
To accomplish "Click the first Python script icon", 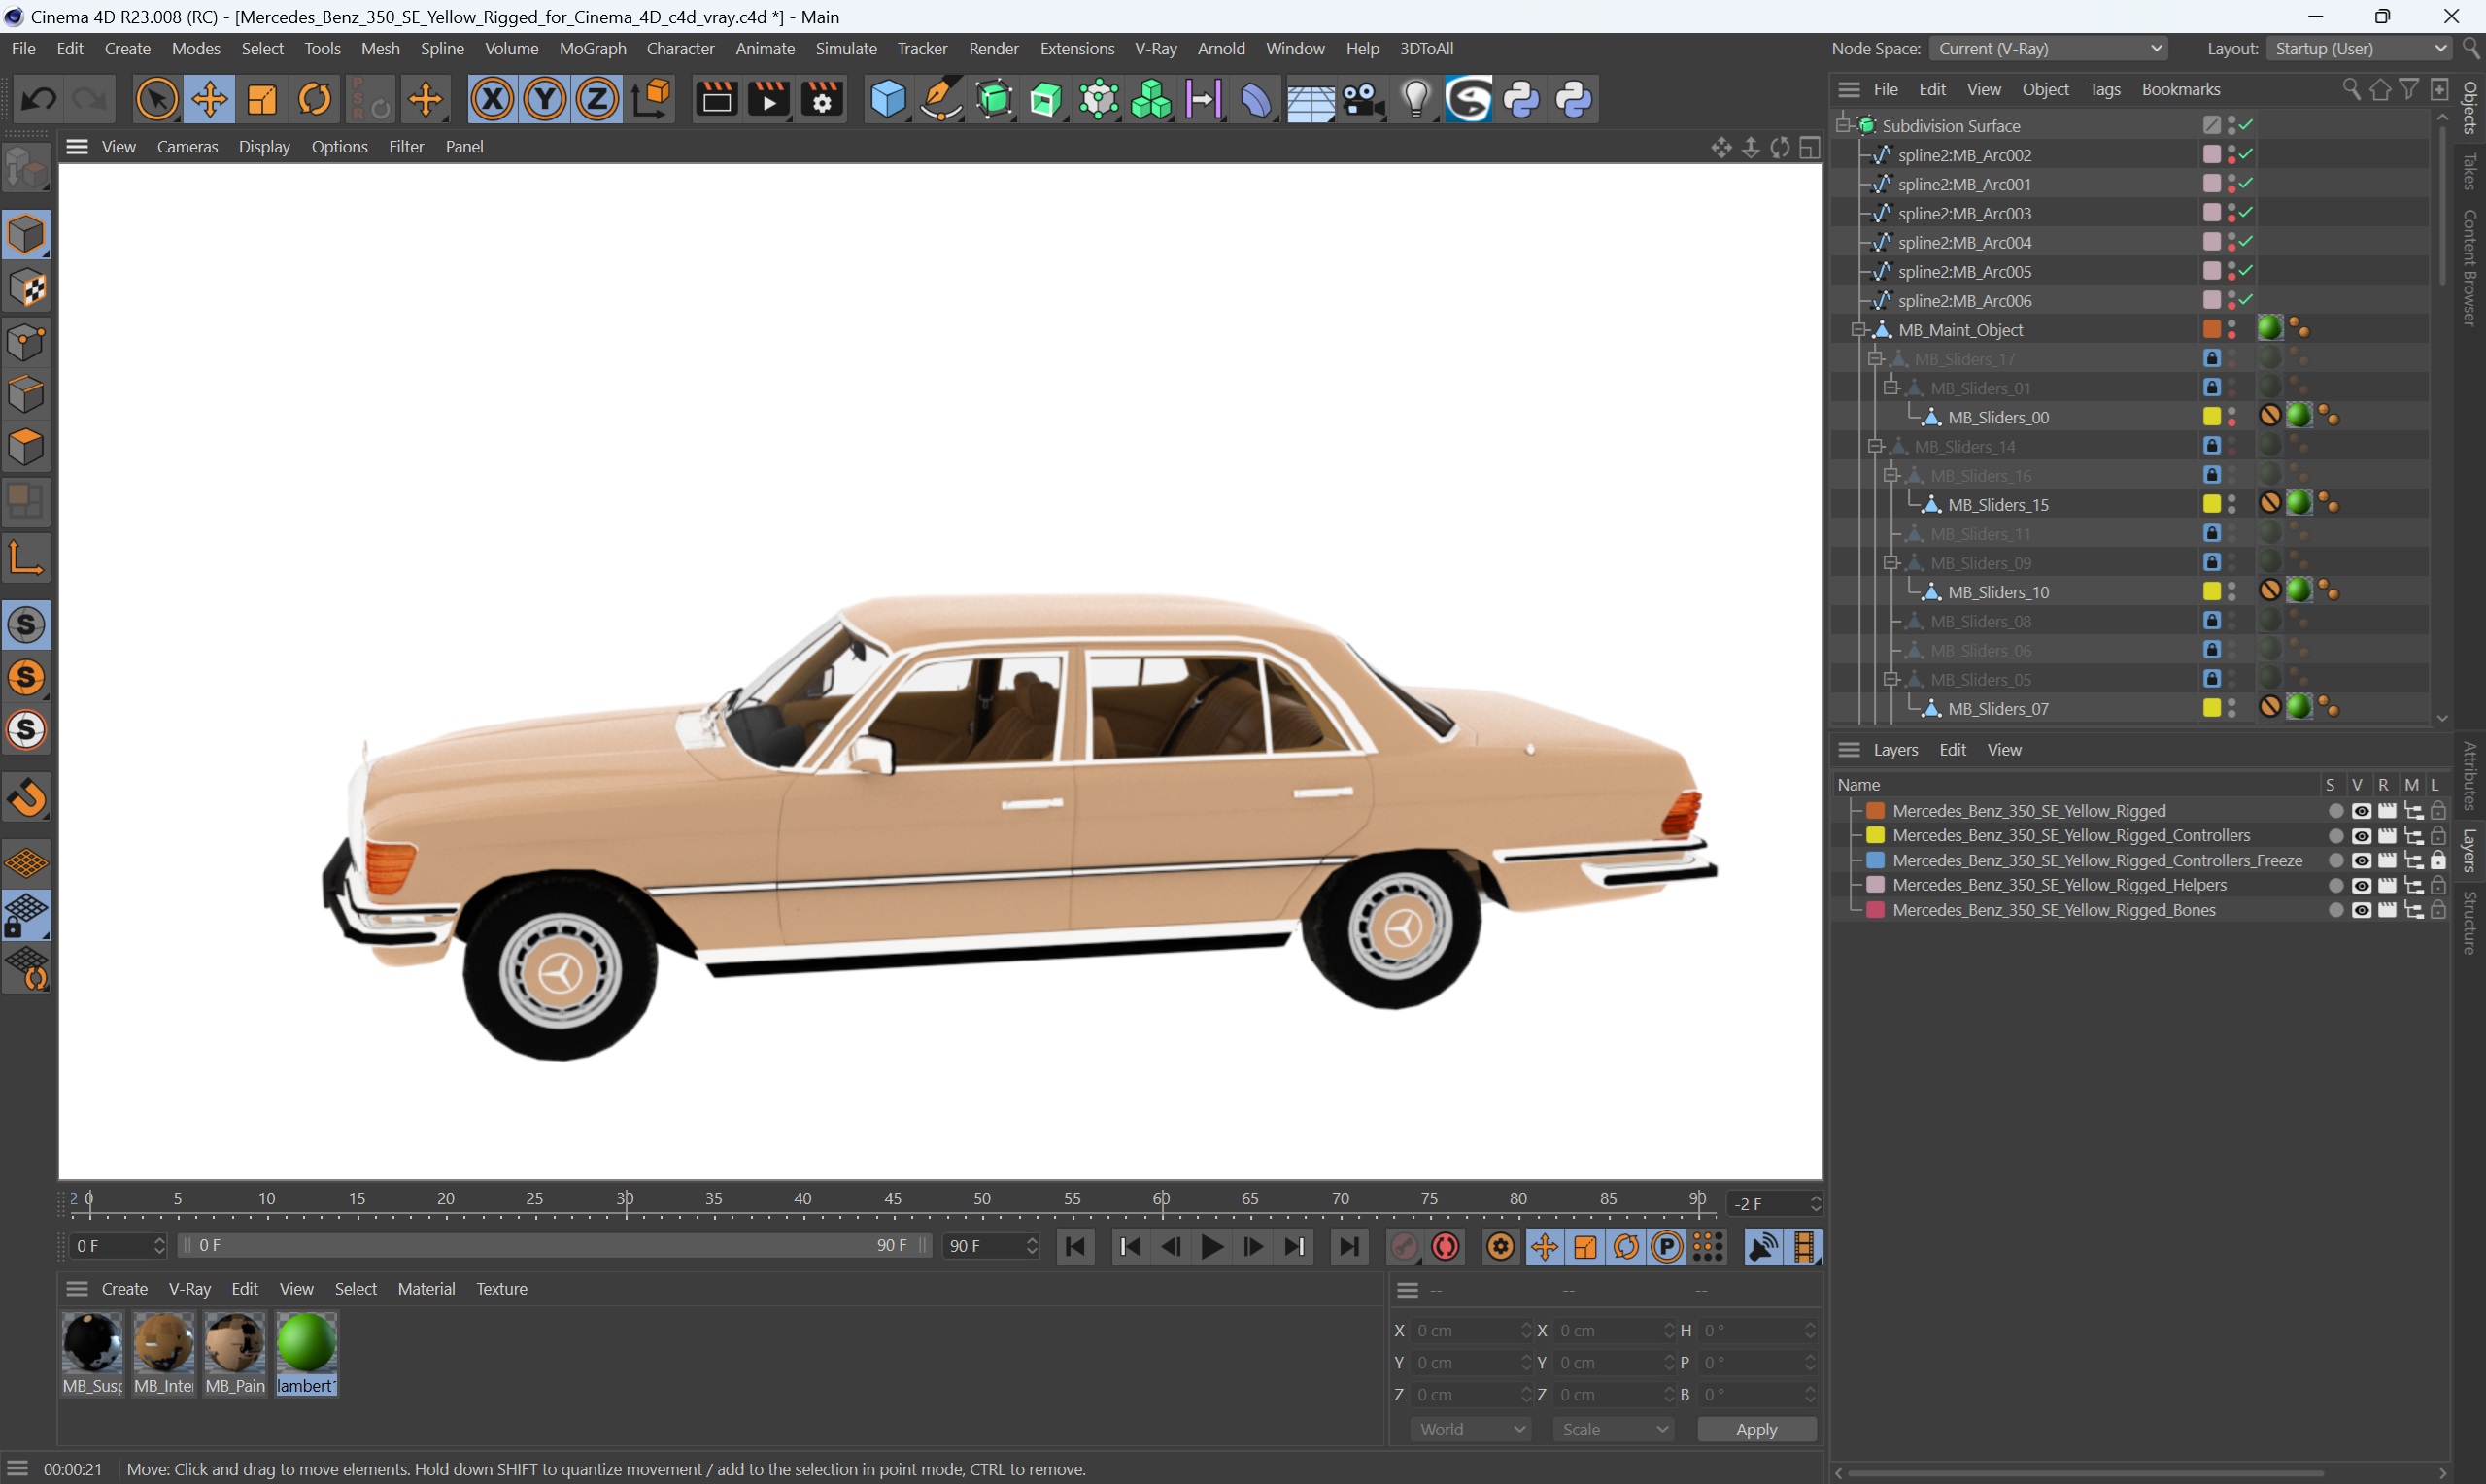I will pos(1522,99).
